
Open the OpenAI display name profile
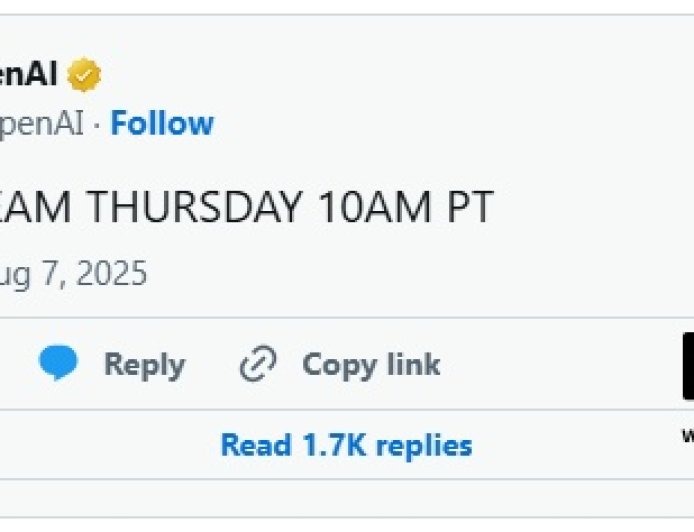pyautogui.click(x=28, y=74)
